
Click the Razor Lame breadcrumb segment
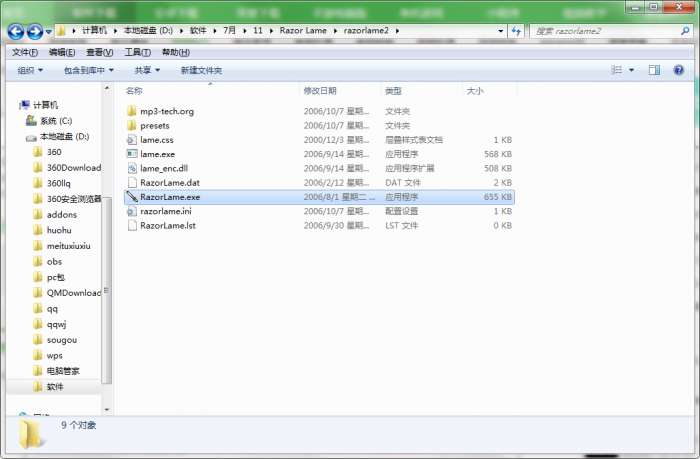303,30
